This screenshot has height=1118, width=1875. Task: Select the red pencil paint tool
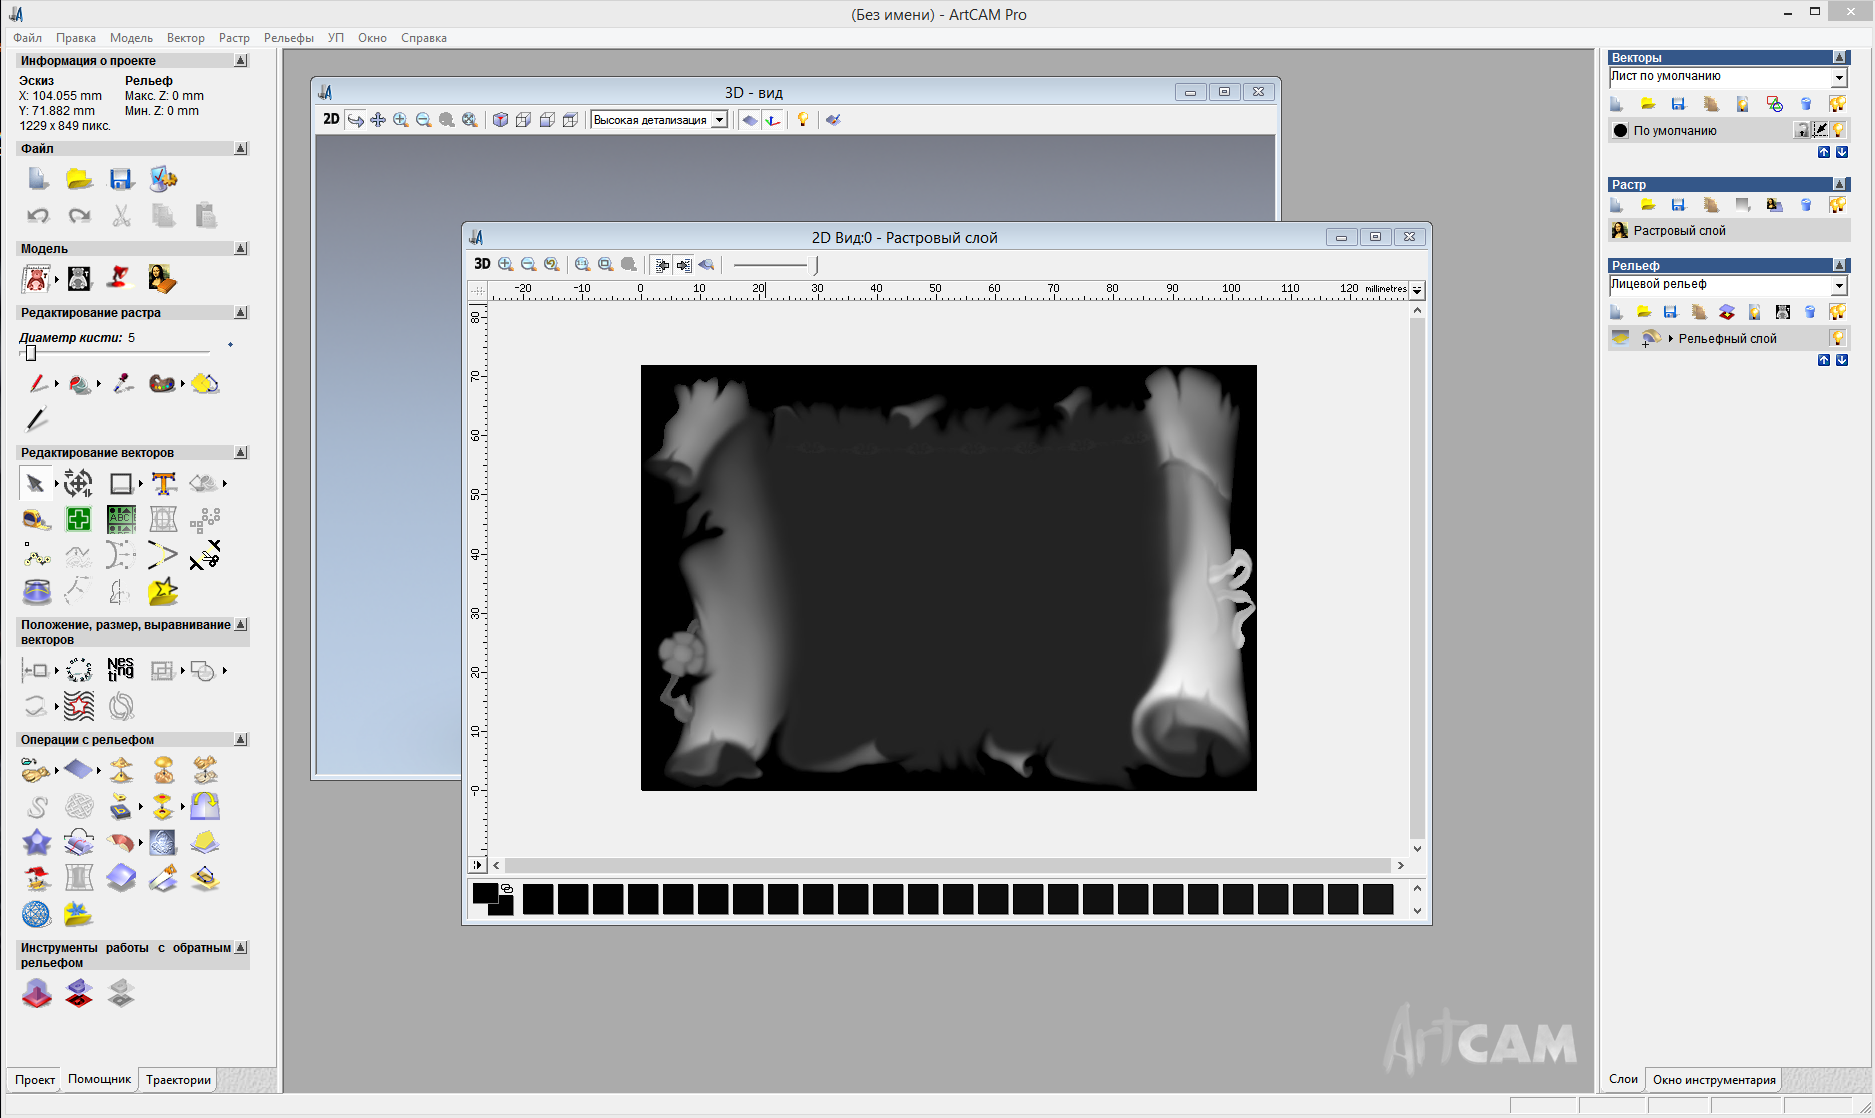click(x=37, y=383)
